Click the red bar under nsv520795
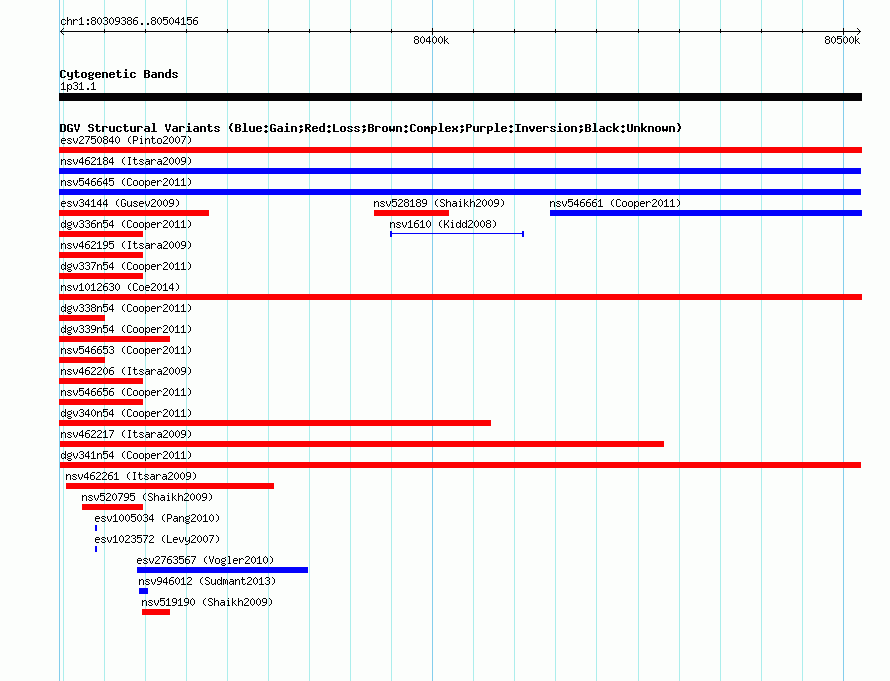Image resolution: width=890 pixels, height=681 pixels. coord(112,507)
